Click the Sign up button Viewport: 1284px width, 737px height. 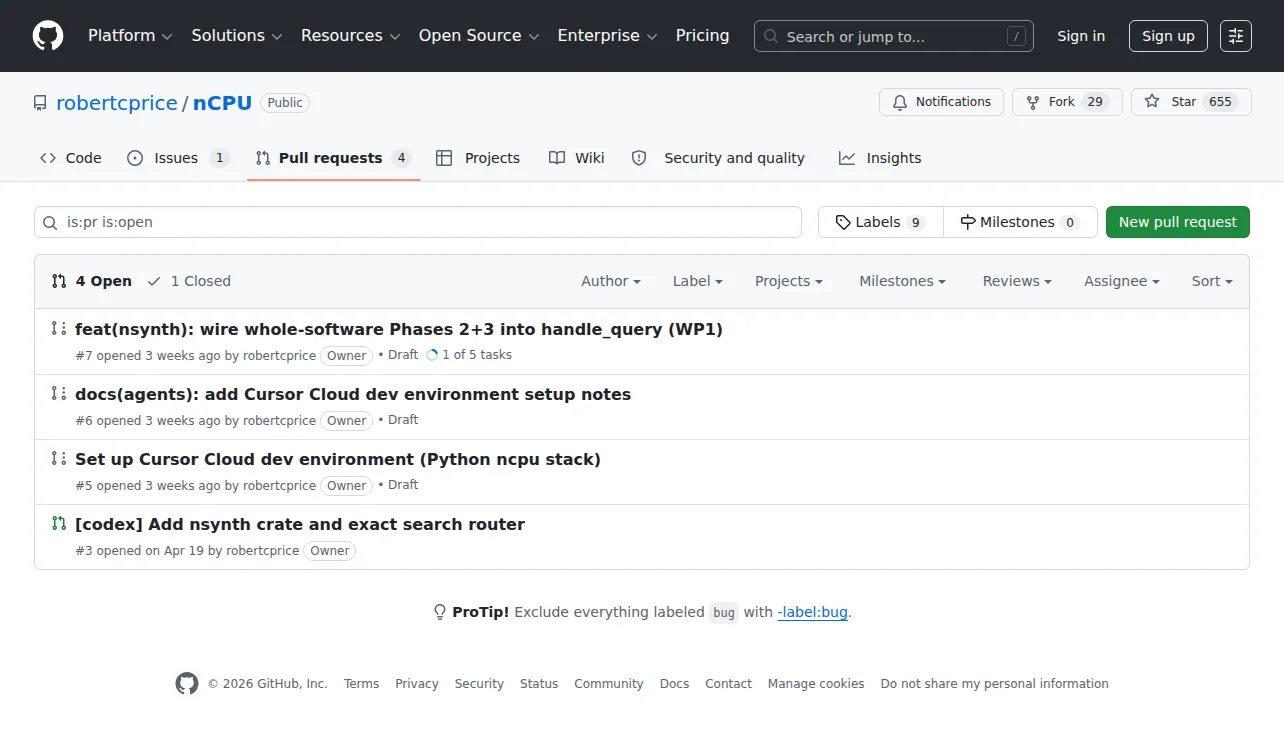point(1168,36)
